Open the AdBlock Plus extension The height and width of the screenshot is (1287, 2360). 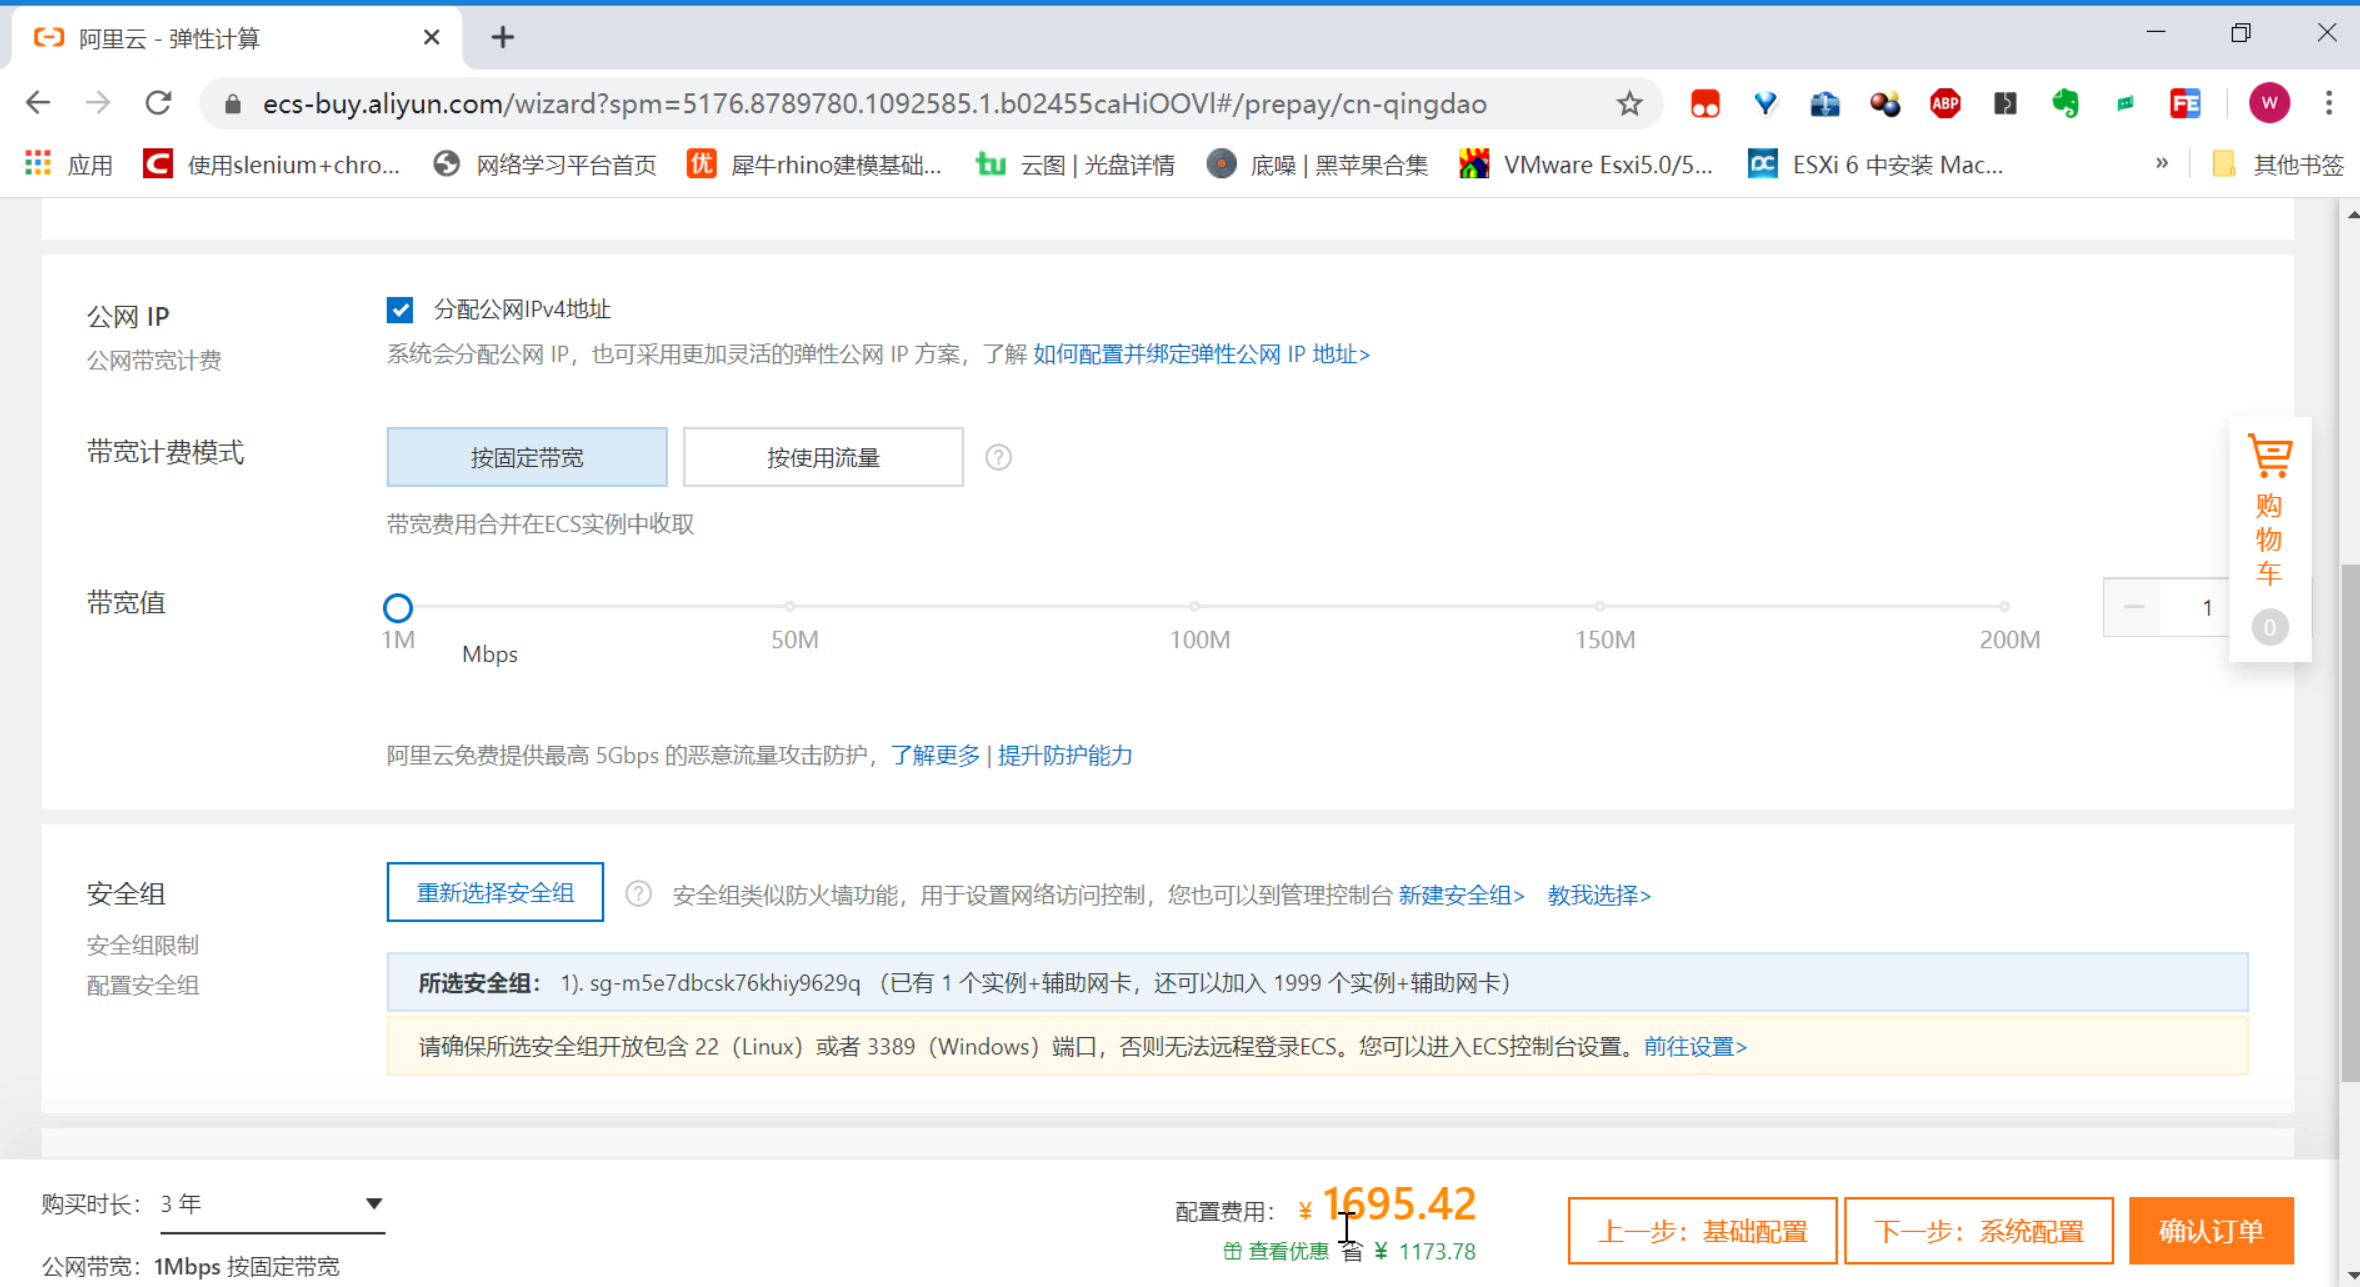pos(1945,103)
